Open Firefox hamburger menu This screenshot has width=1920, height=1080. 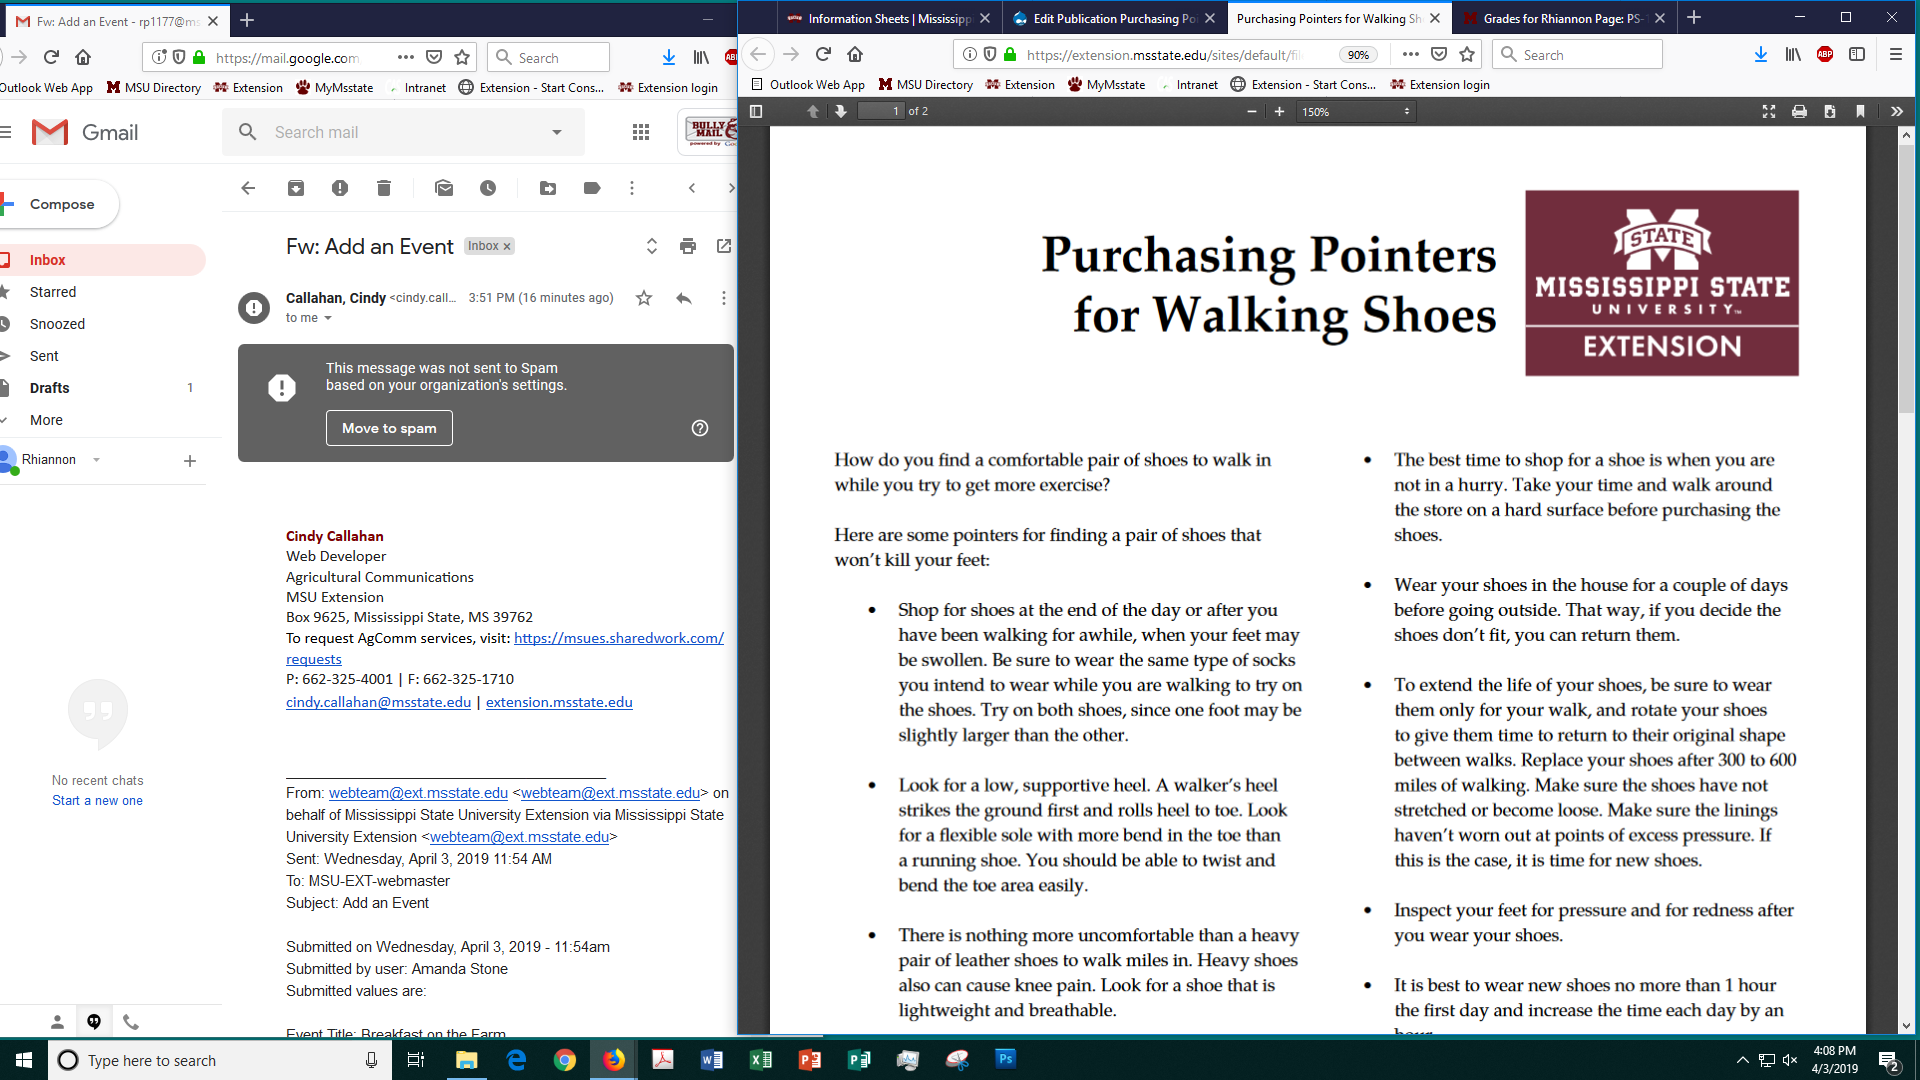coord(1896,54)
